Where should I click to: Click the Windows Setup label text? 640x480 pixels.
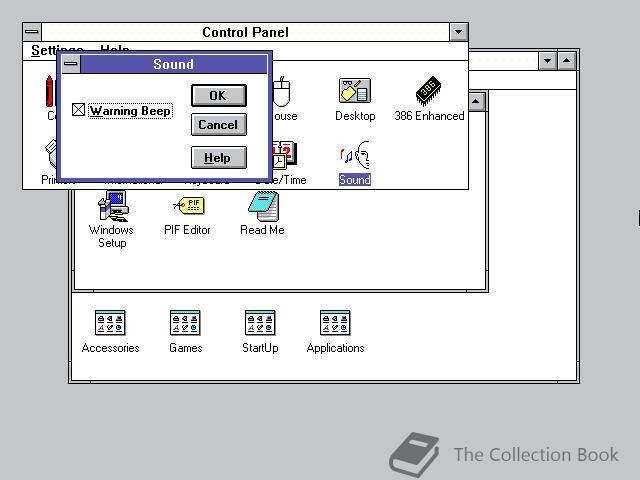click(111, 236)
